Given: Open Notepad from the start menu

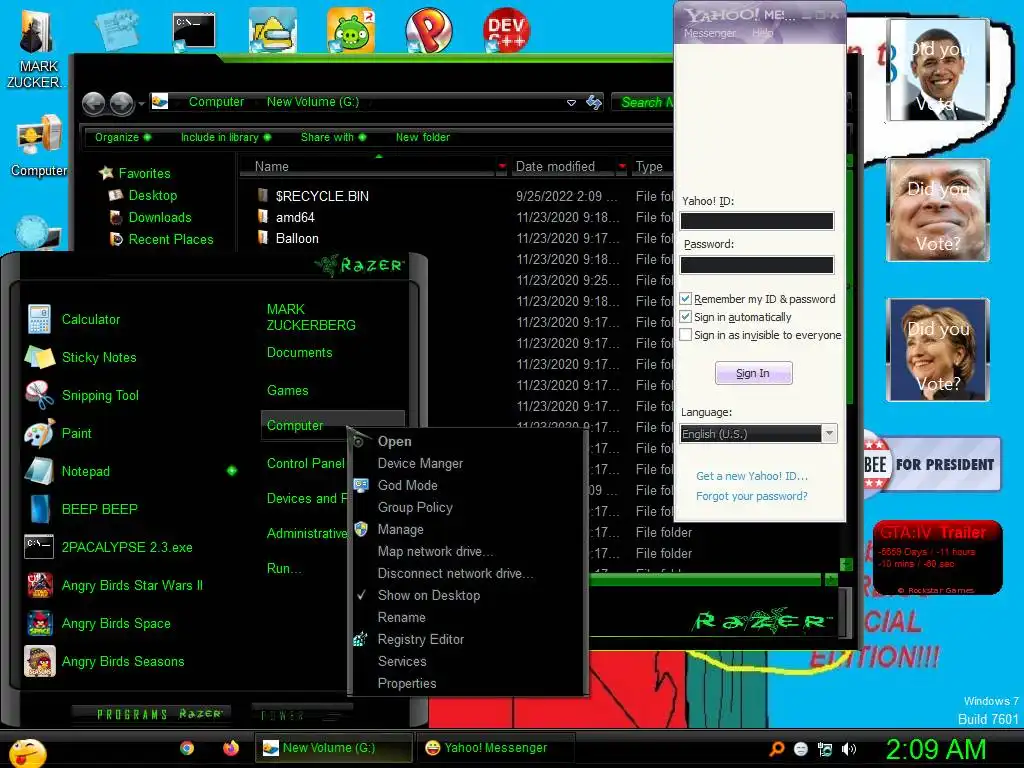Looking at the screenshot, I should point(68,471).
